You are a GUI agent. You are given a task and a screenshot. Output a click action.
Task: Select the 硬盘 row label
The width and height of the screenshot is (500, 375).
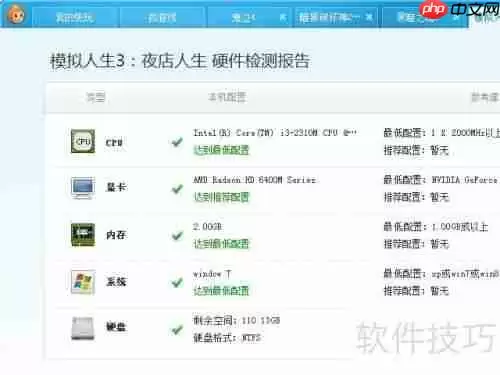click(116, 327)
